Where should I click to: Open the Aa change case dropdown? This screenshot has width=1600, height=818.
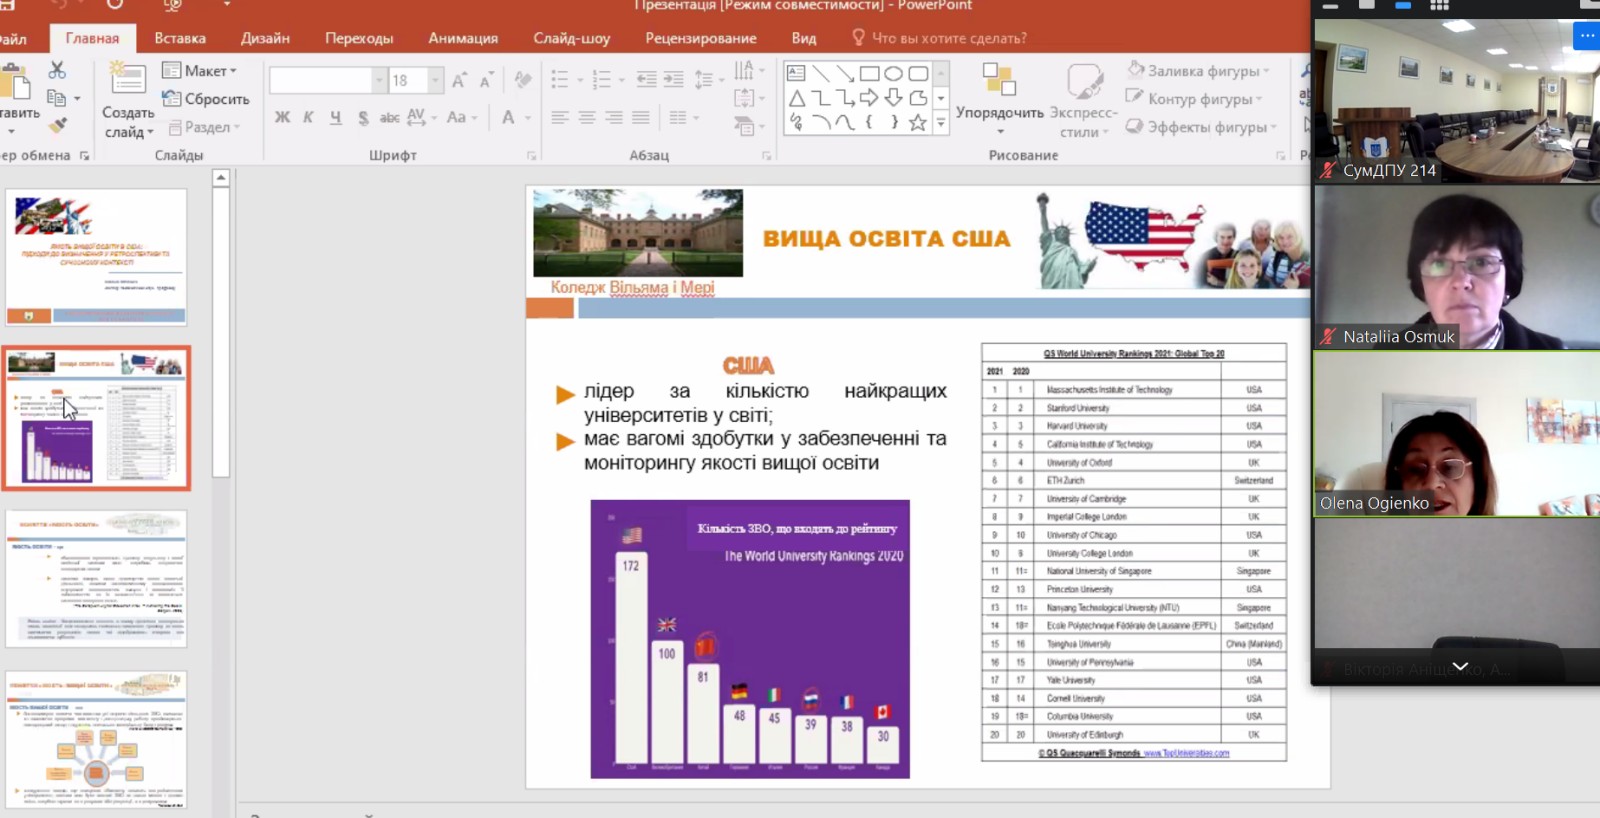point(461,118)
